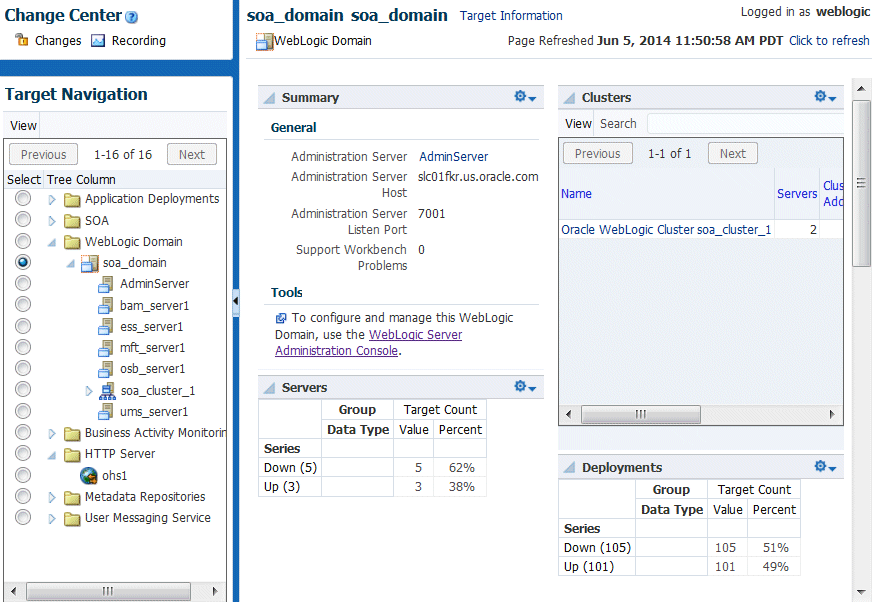Select radio button for AdminServer row

point(23,283)
